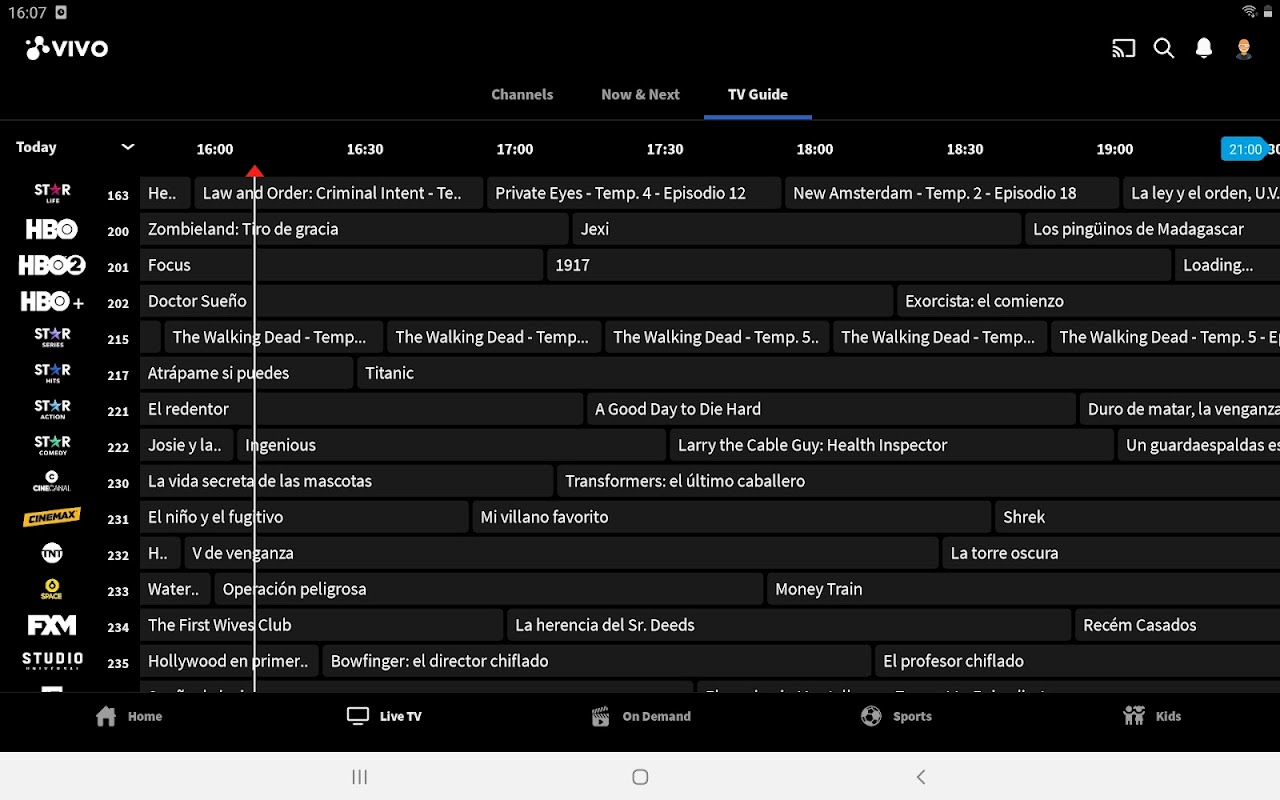Open Kids in bottom navigation

click(x=1152, y=716)
